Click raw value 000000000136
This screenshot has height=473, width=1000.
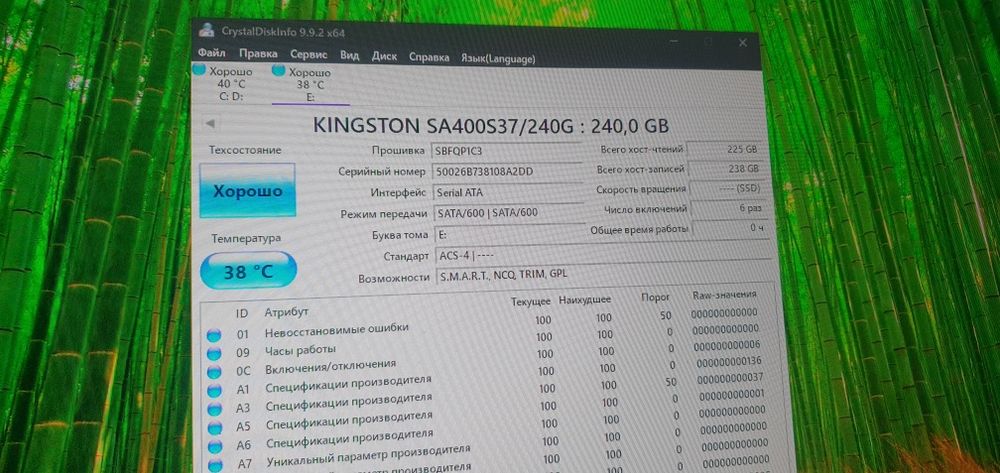click(x=730, y=361)
